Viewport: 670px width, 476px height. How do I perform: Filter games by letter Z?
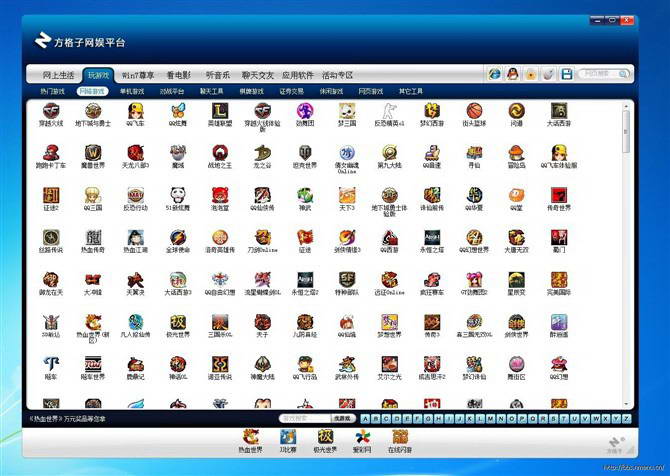click(x=626, y=419)
